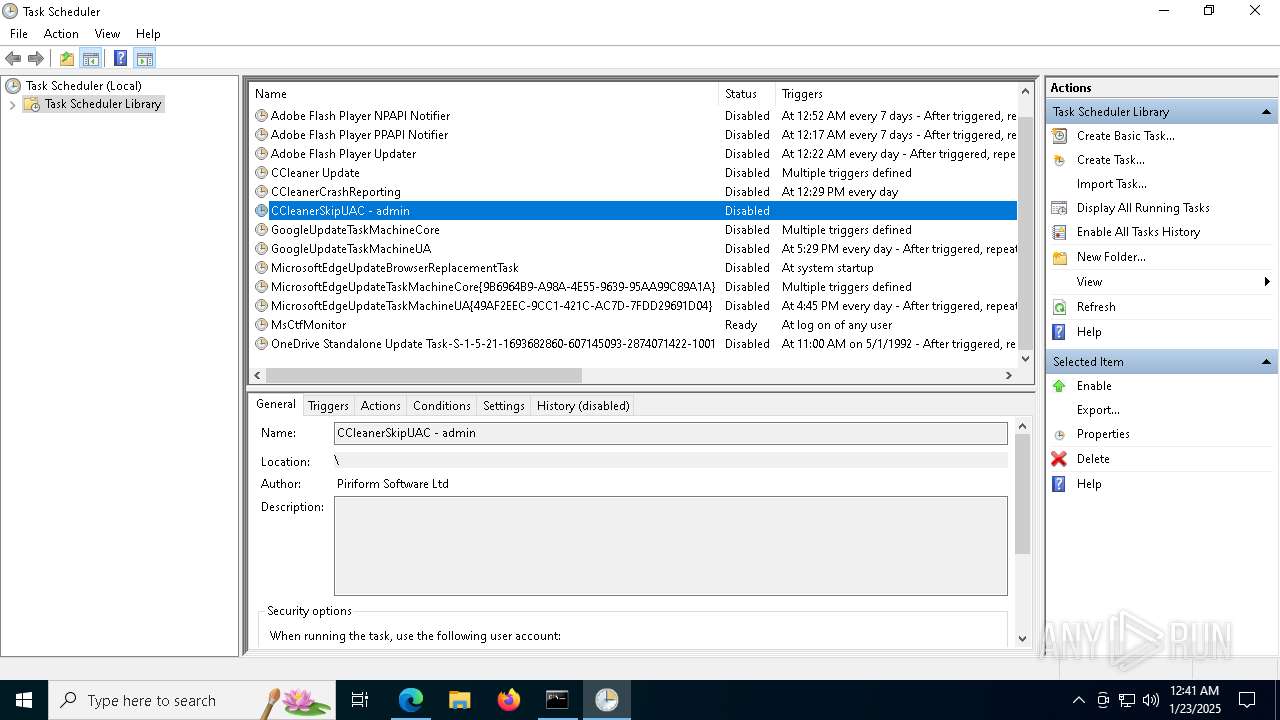Click Export... under Selected Item

1098,410
